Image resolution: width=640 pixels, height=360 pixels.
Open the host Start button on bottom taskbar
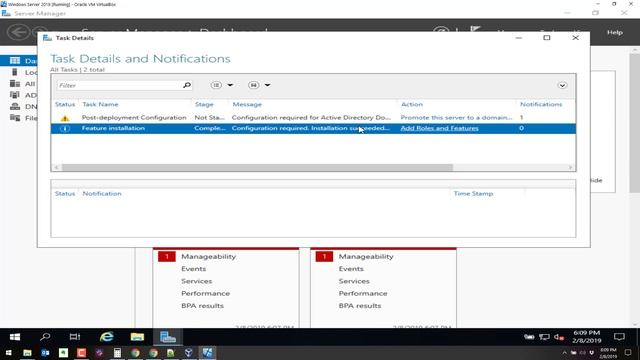8,353
